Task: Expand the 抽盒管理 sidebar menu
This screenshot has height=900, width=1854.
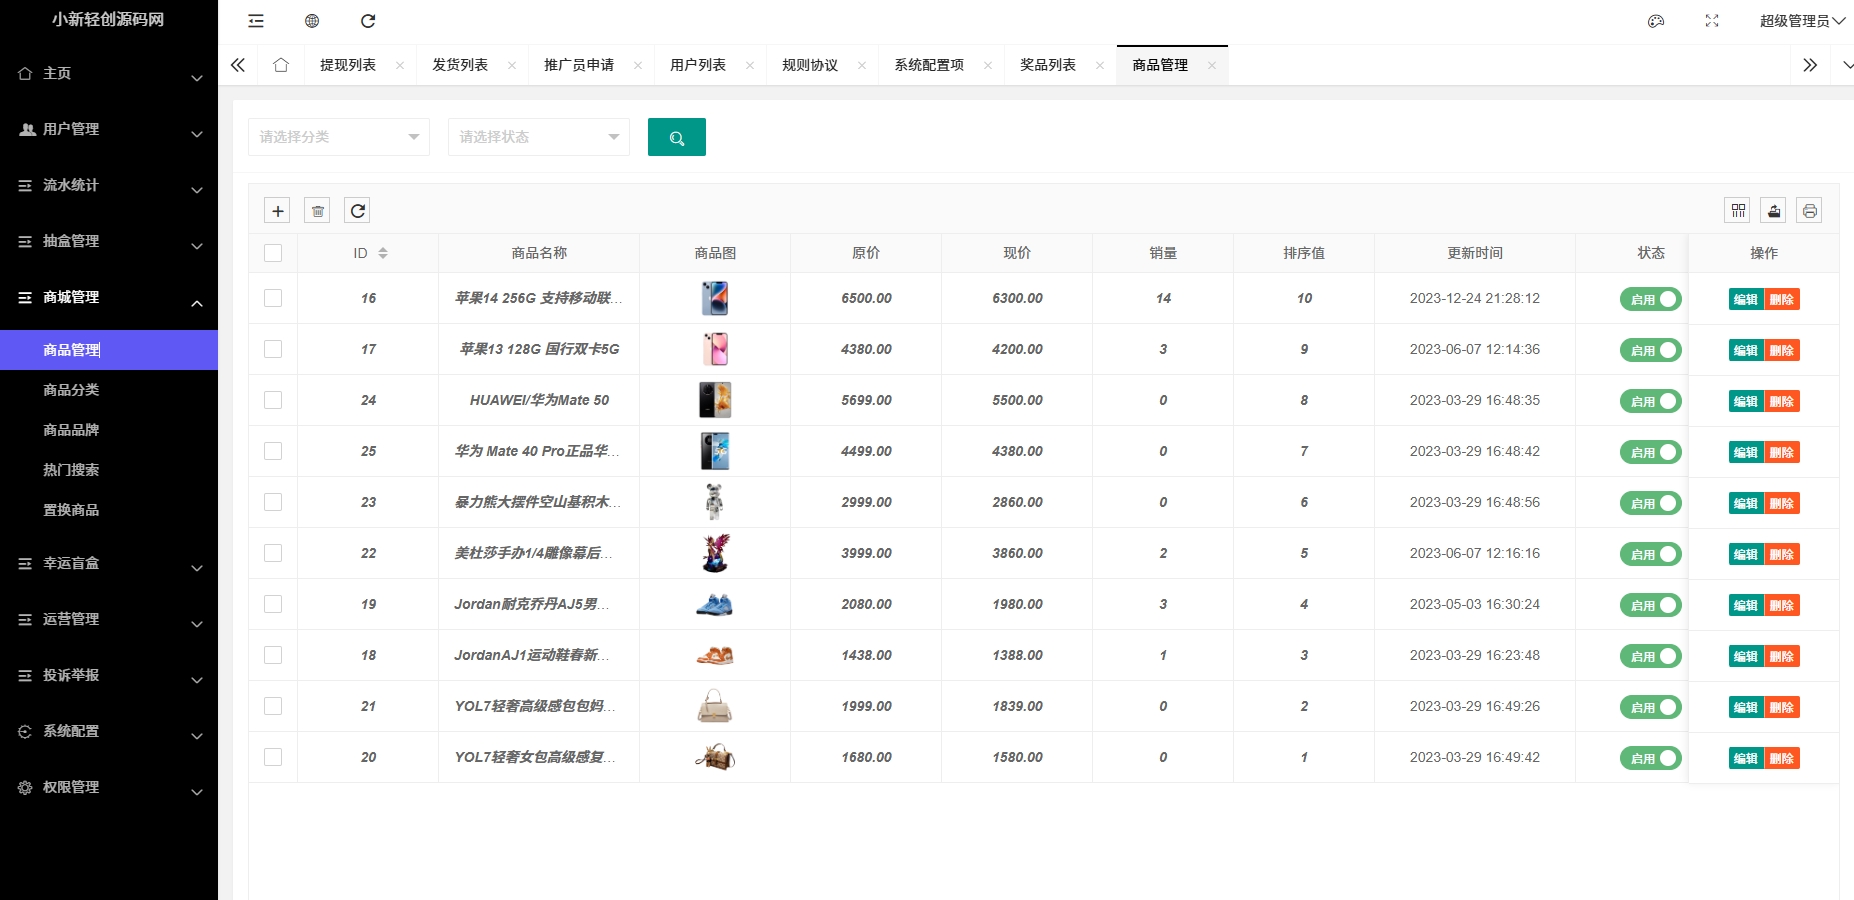Action: coord(109,241)
